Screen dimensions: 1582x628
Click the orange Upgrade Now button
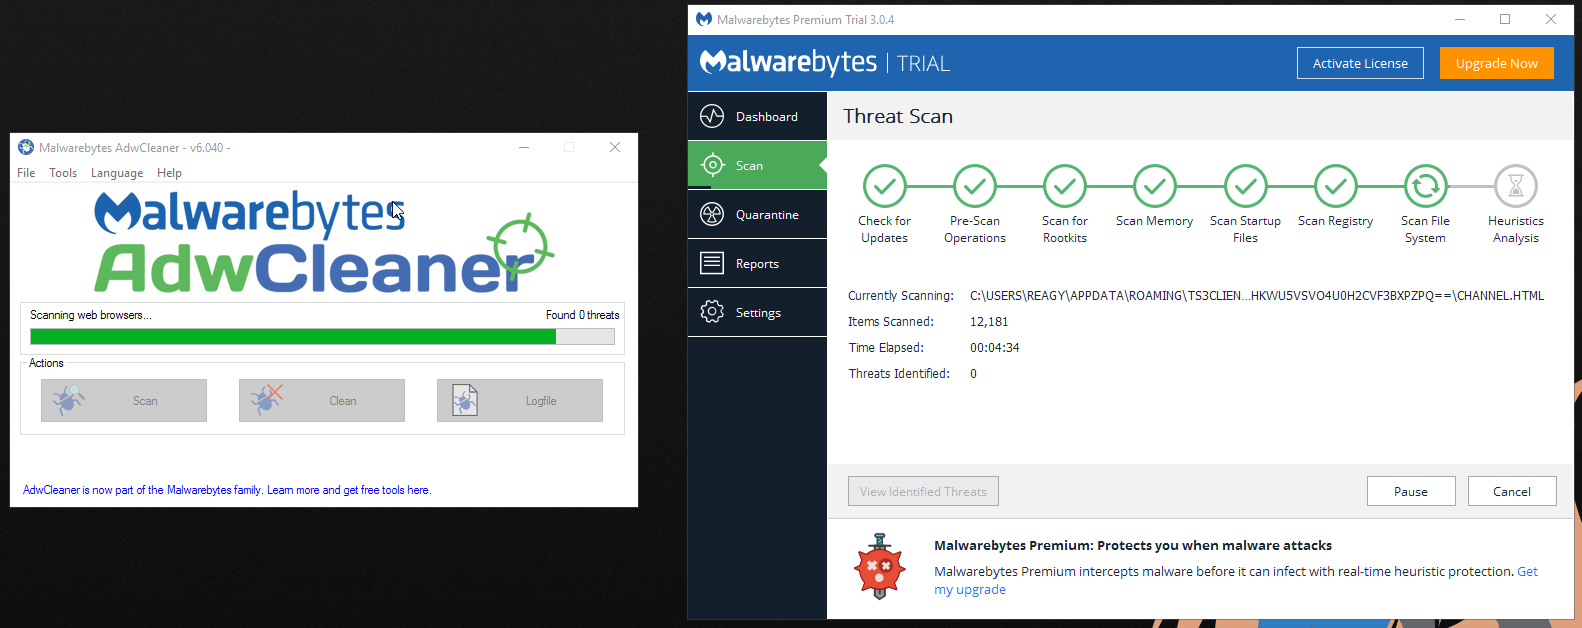point(1497,63)
